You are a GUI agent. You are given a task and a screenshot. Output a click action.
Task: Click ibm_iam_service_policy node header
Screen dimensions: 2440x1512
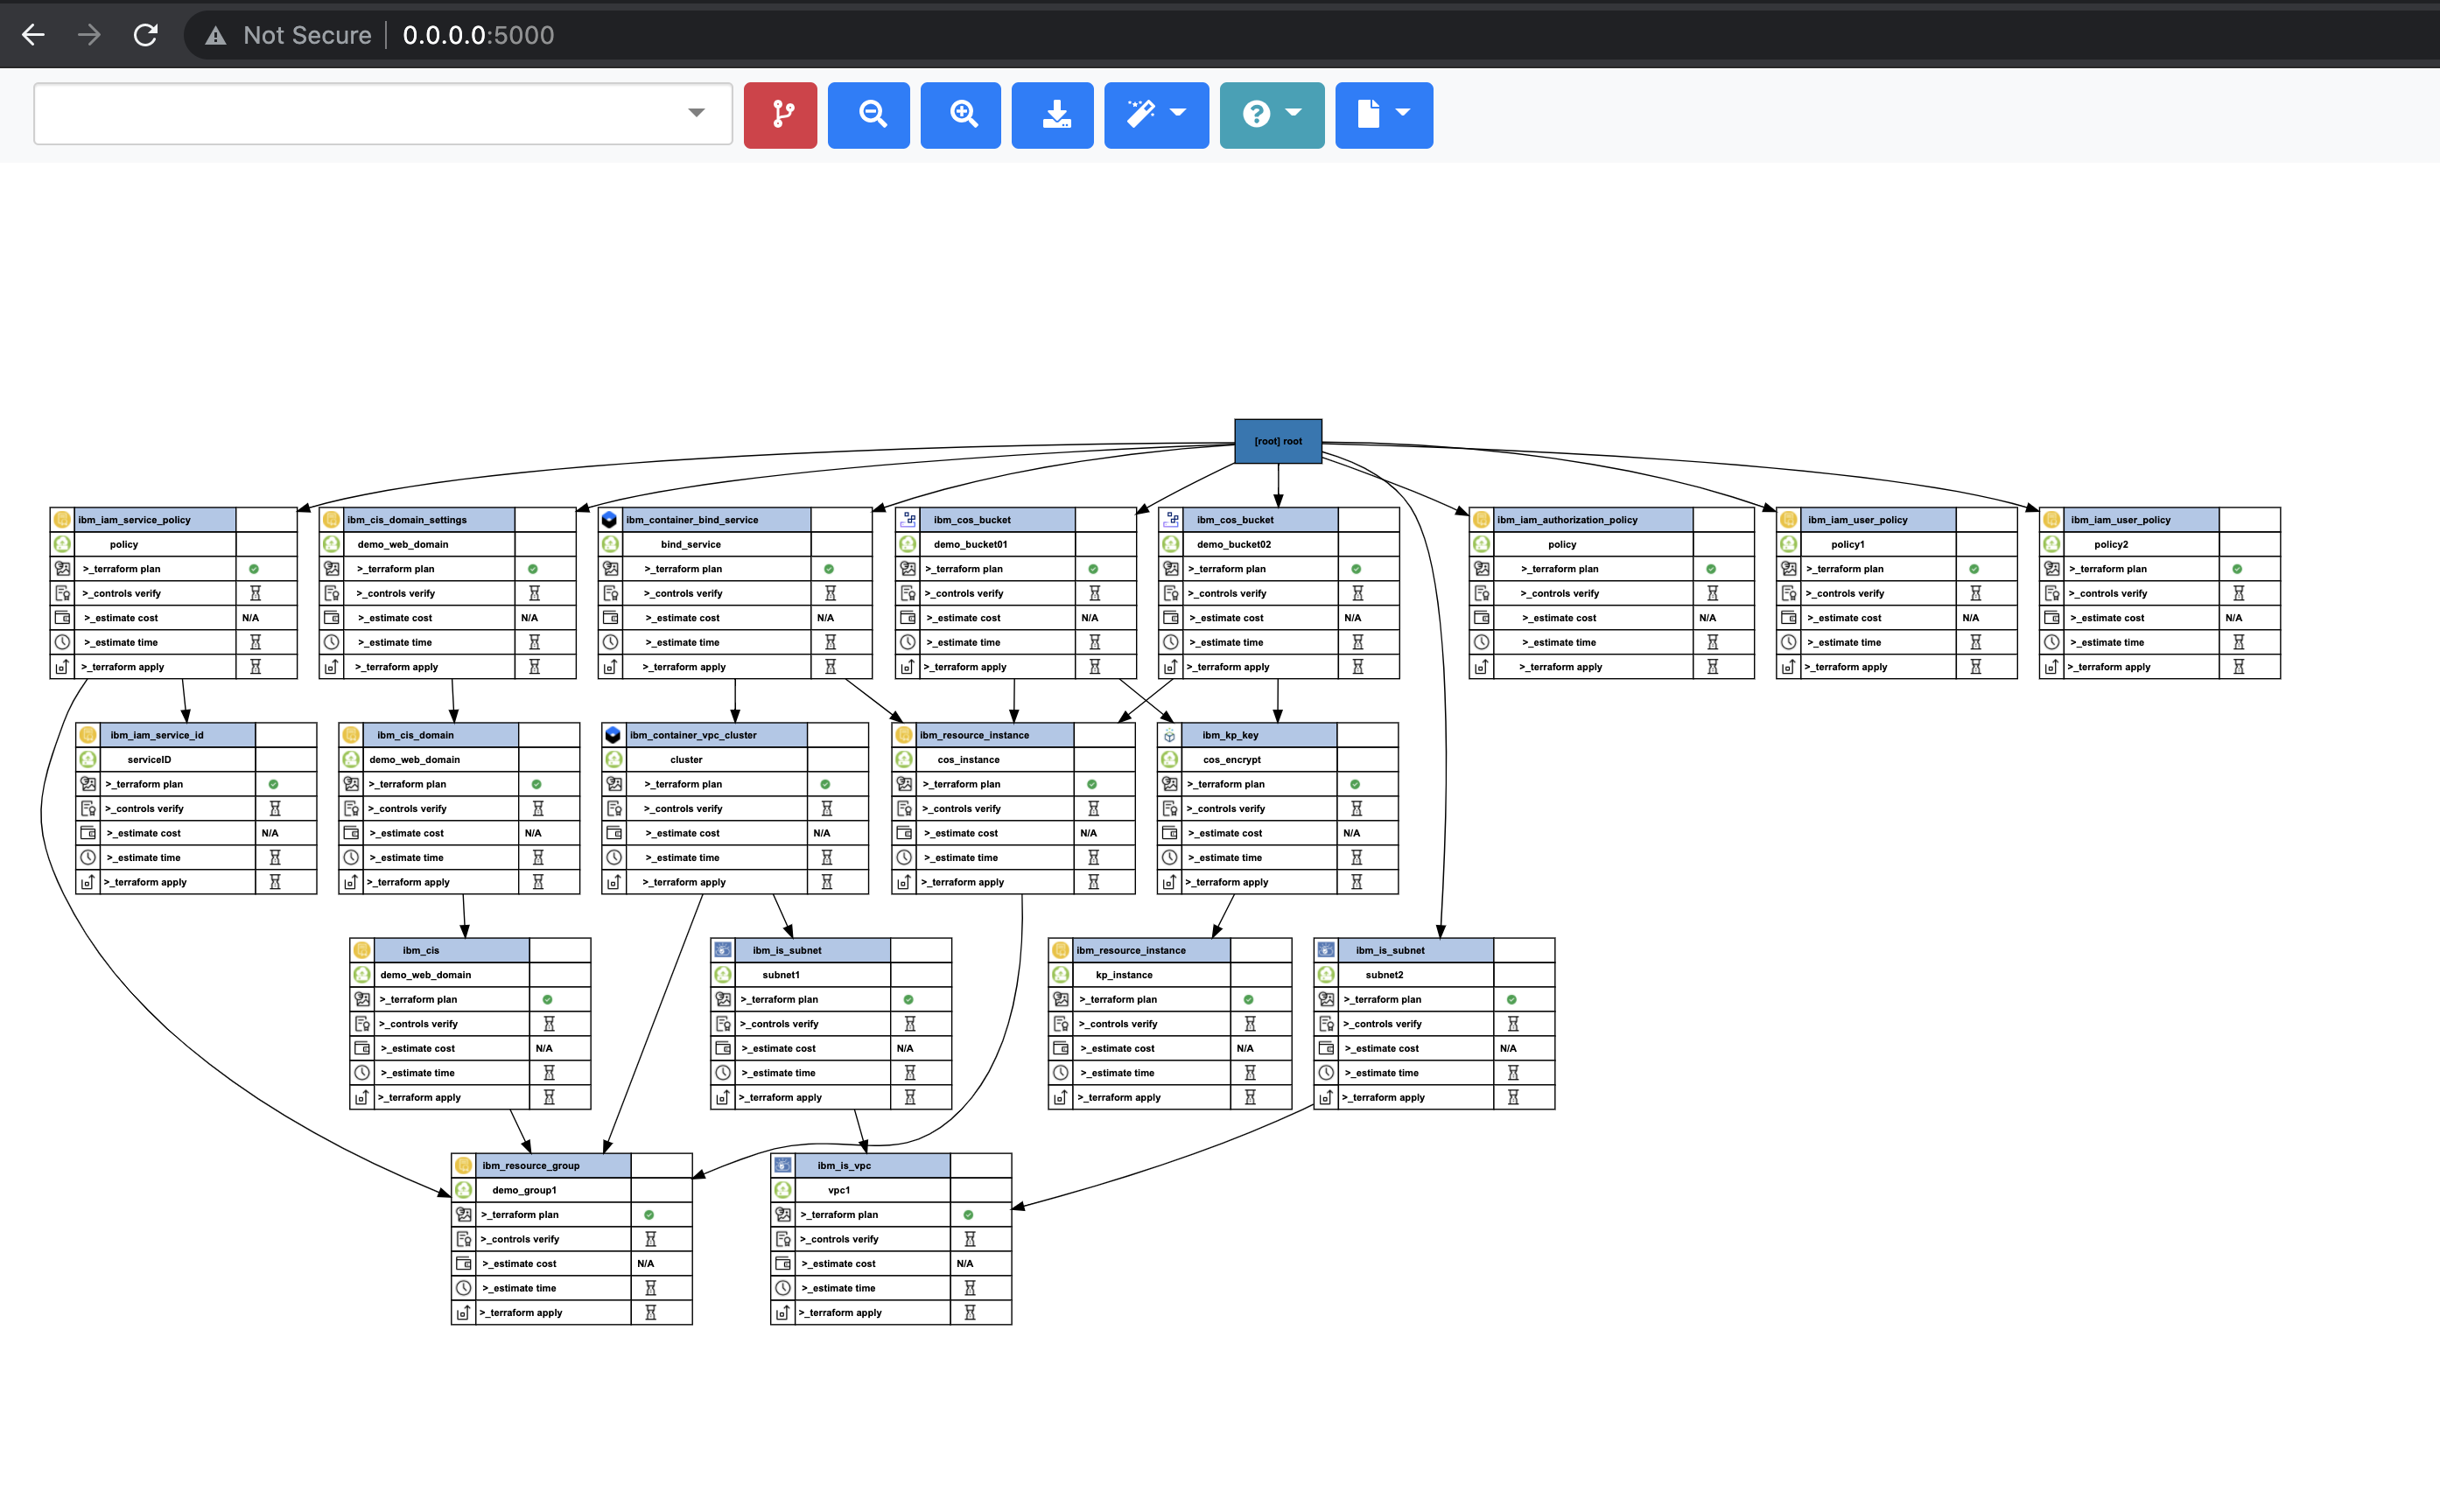156,520
